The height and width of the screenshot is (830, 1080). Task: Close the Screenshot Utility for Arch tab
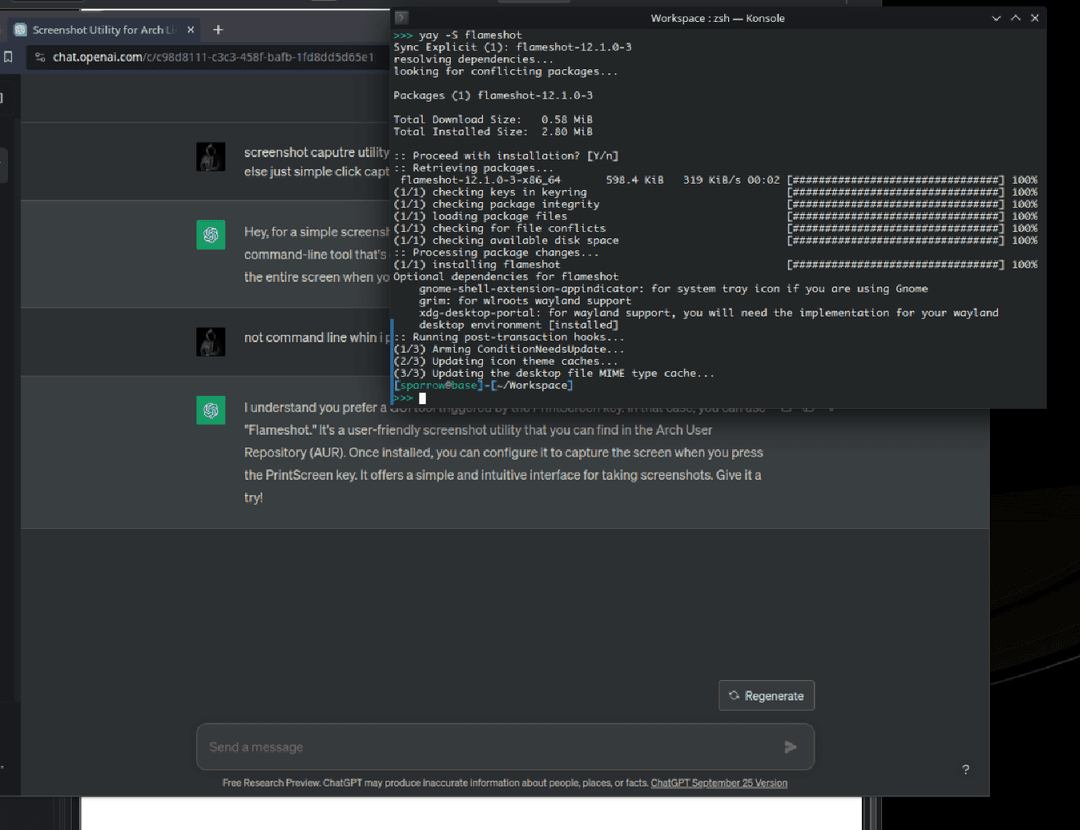coord(187,30)
